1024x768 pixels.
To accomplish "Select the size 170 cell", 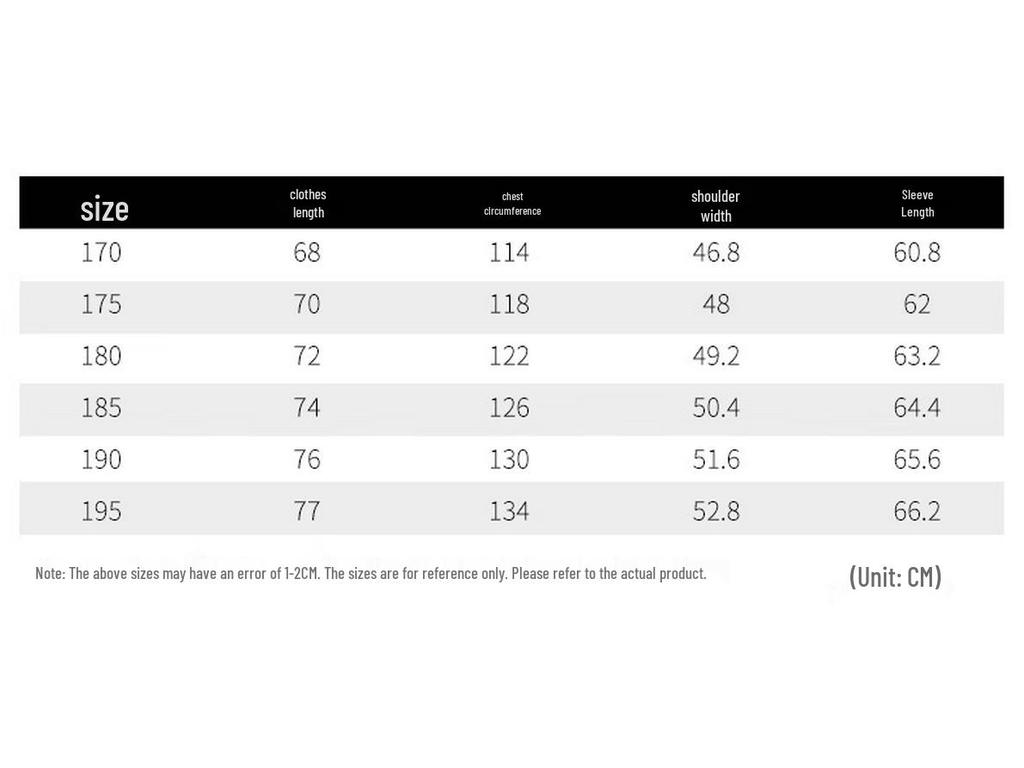I will [101, 253].
